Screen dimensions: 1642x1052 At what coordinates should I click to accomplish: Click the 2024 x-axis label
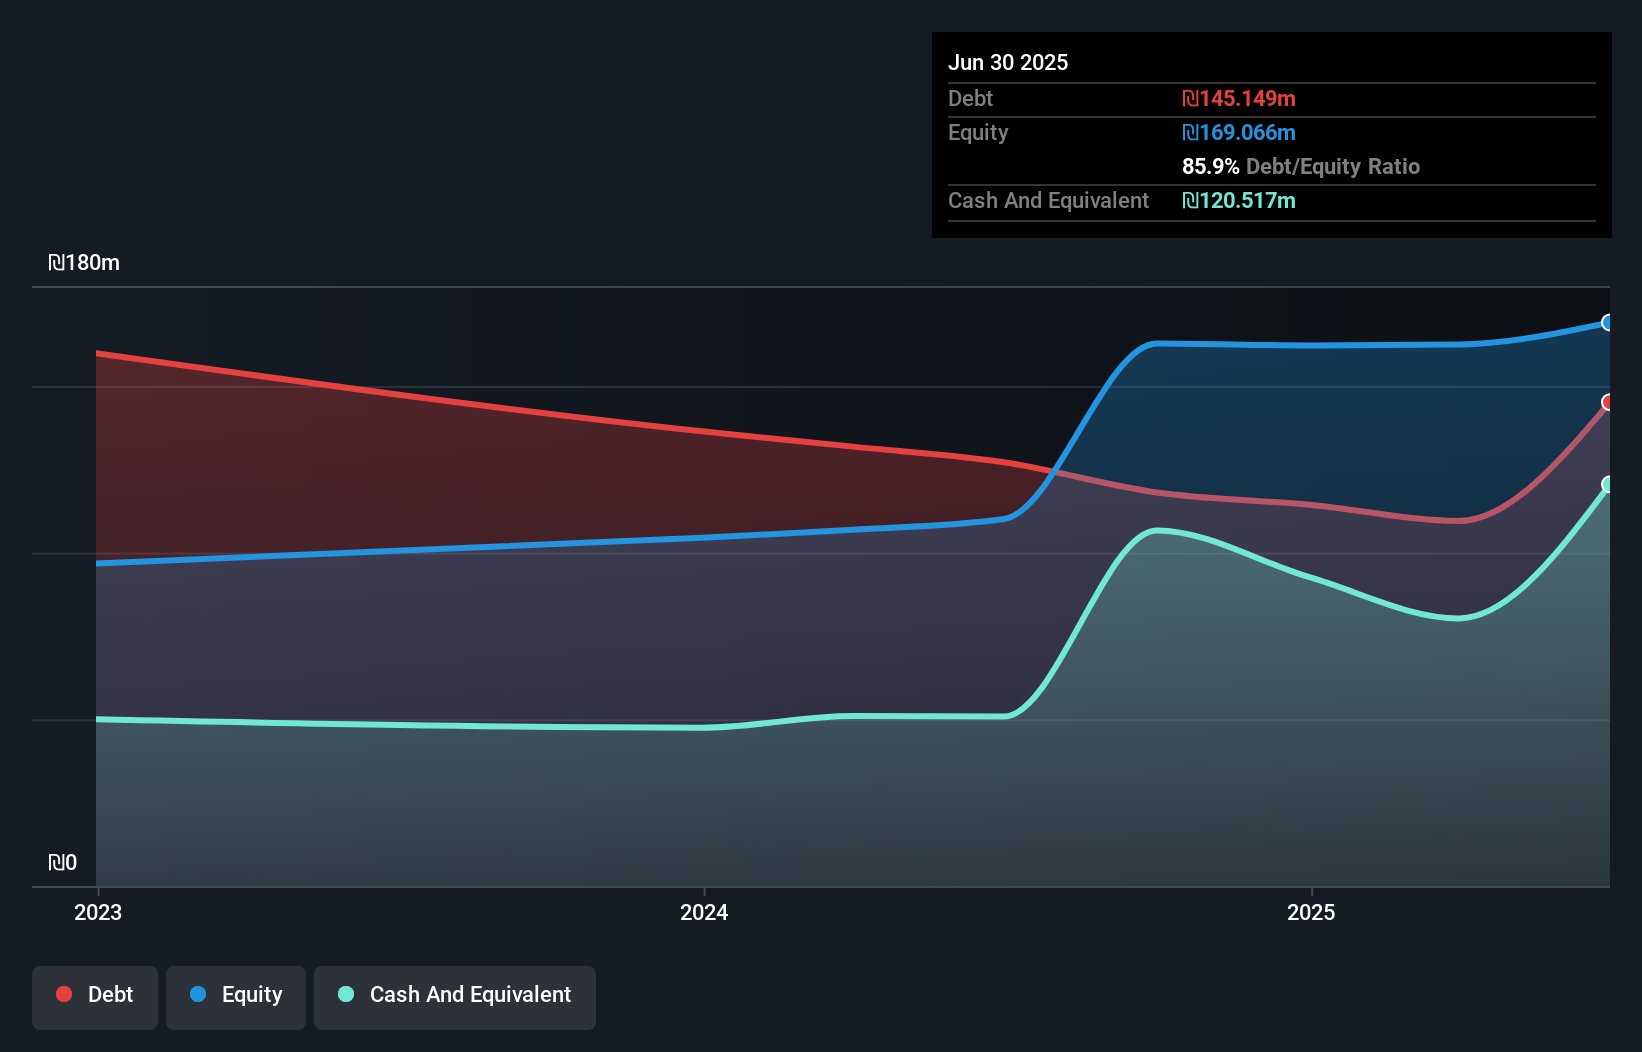point(704,912)
